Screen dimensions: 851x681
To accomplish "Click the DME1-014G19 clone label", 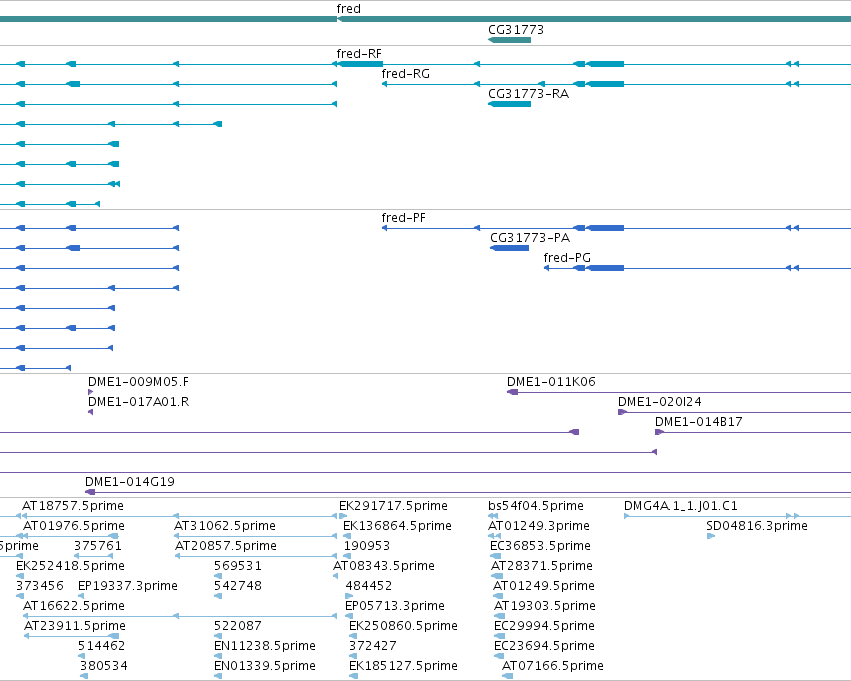I will pyautogui.click(x=130, y=482).
